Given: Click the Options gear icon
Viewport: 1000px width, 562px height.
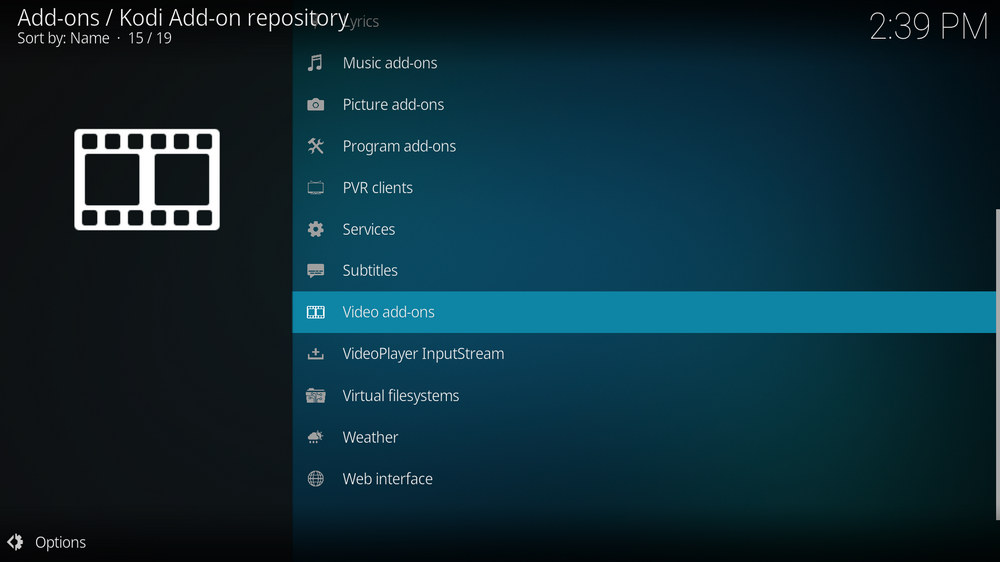Looking at the screenshot, I should point(15,542).
